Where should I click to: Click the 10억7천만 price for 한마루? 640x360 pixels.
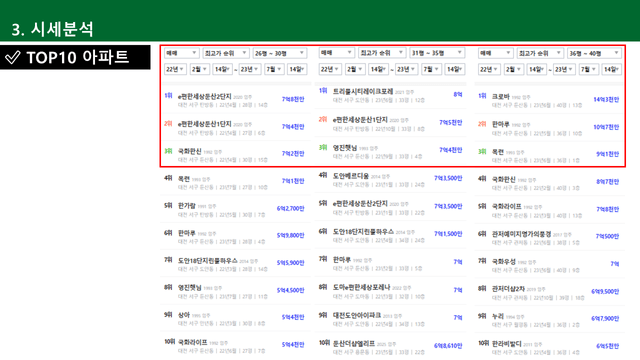pyautogui.click(x=606, y=127)
